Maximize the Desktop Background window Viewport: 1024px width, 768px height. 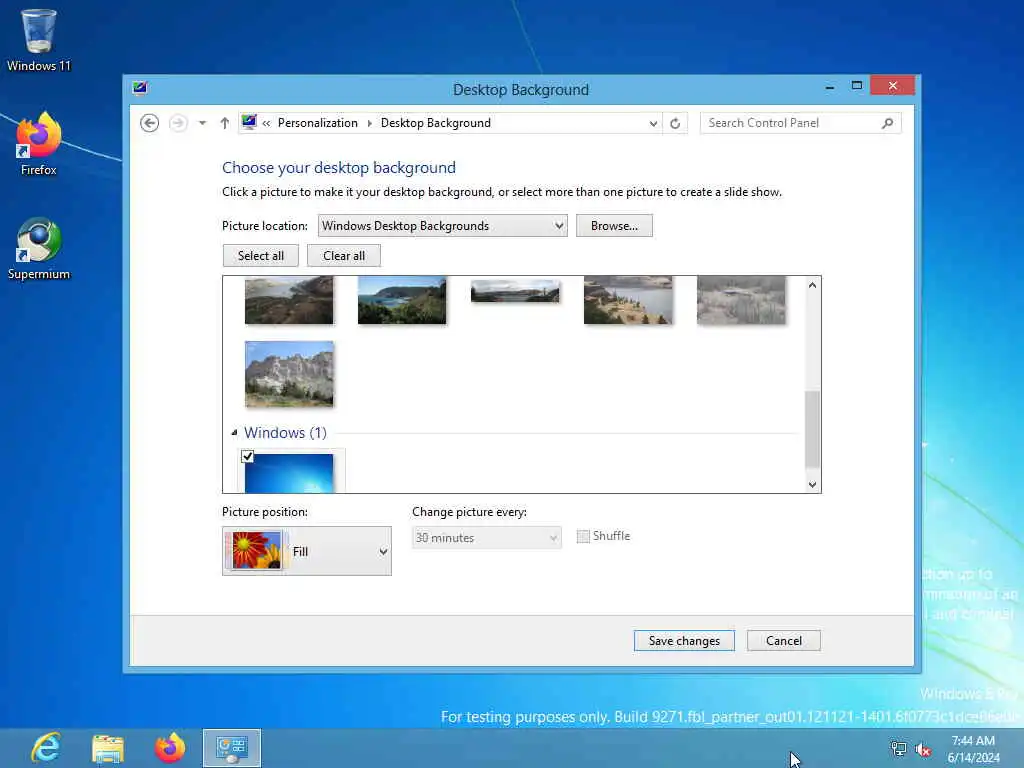pos(857,86)
